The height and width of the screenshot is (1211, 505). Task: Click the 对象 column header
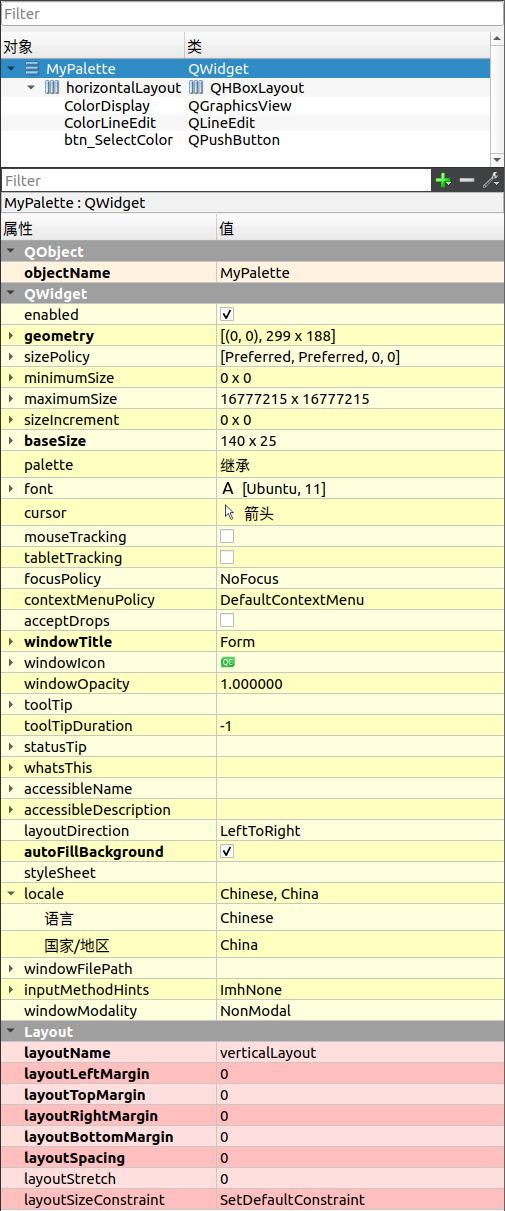pyautogui.click(x=92, y=47)
